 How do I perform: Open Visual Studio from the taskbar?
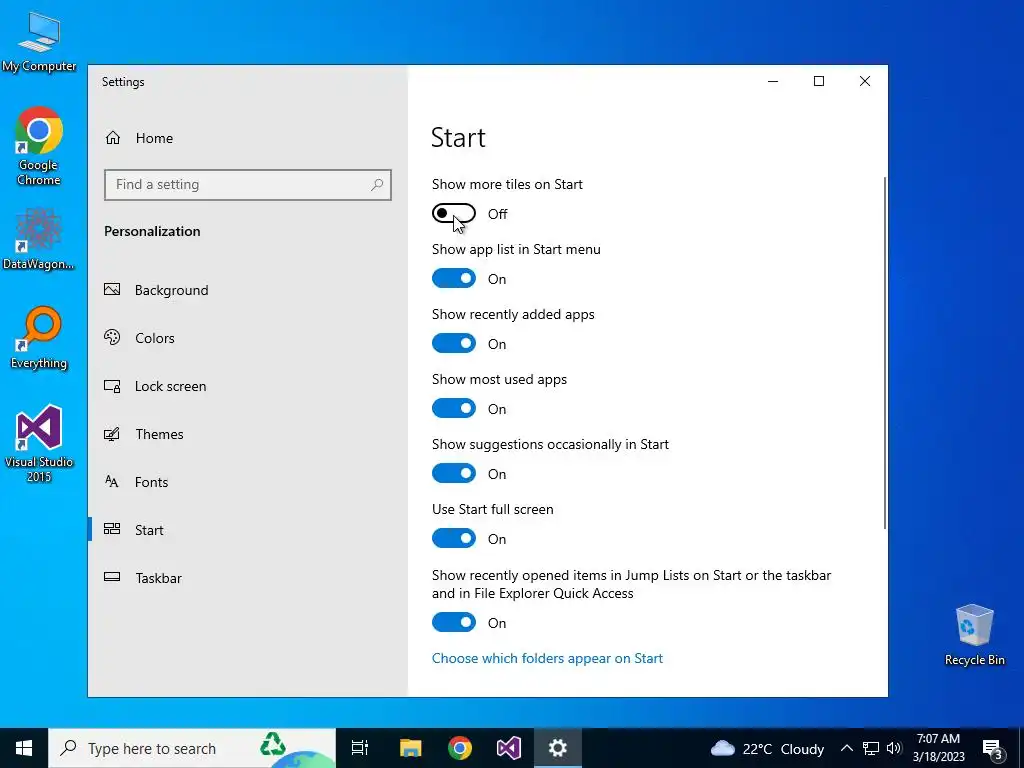[509, 748]
